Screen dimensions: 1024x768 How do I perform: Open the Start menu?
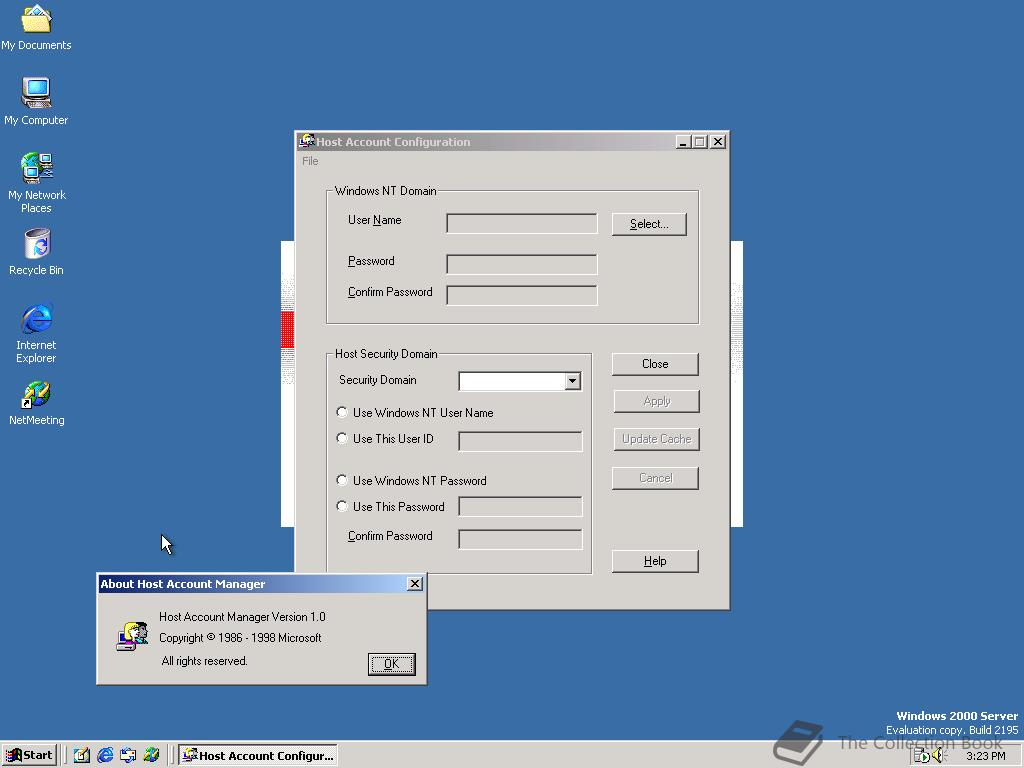click(x=29, y=755)
